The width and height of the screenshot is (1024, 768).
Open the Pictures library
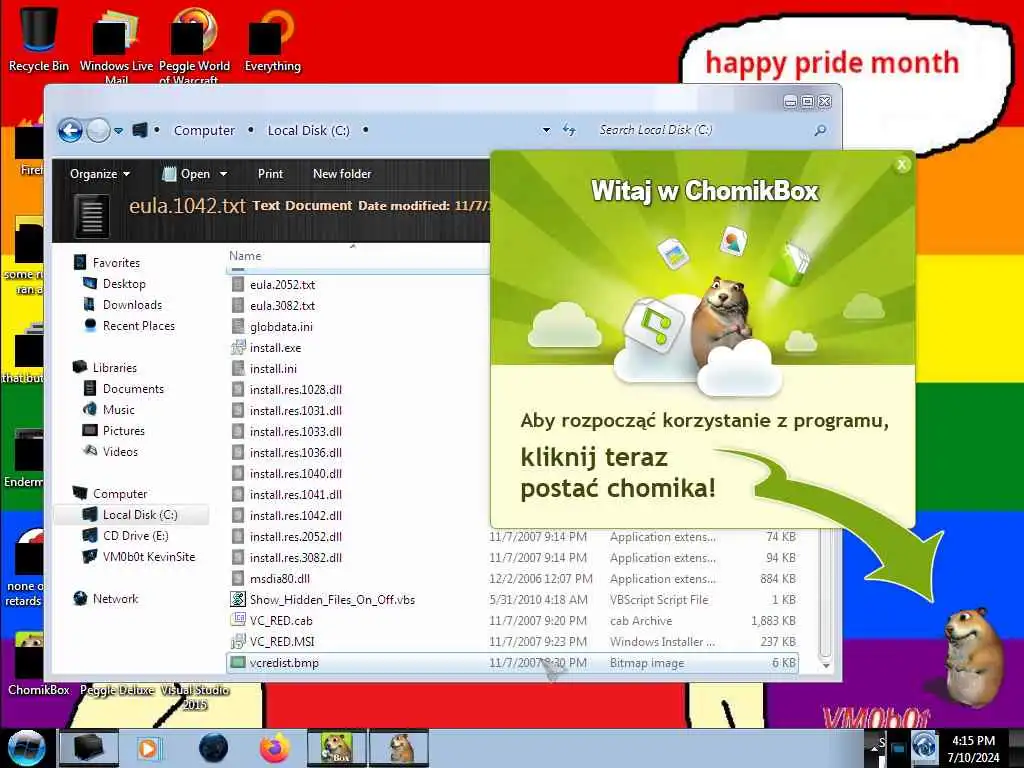click(123, 430)
